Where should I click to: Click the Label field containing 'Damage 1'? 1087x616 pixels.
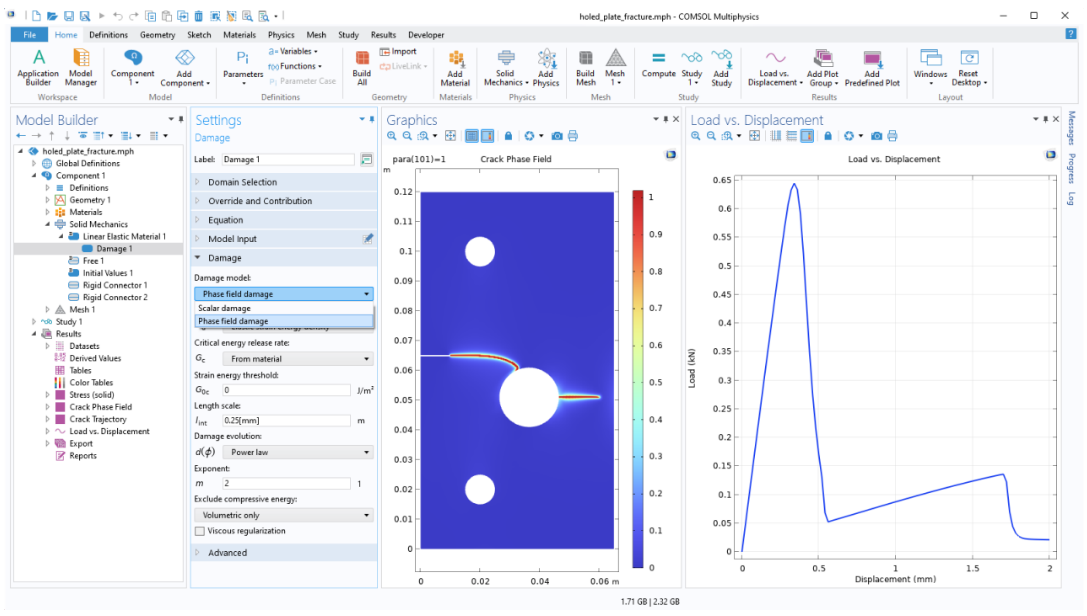tap(288, 159)
